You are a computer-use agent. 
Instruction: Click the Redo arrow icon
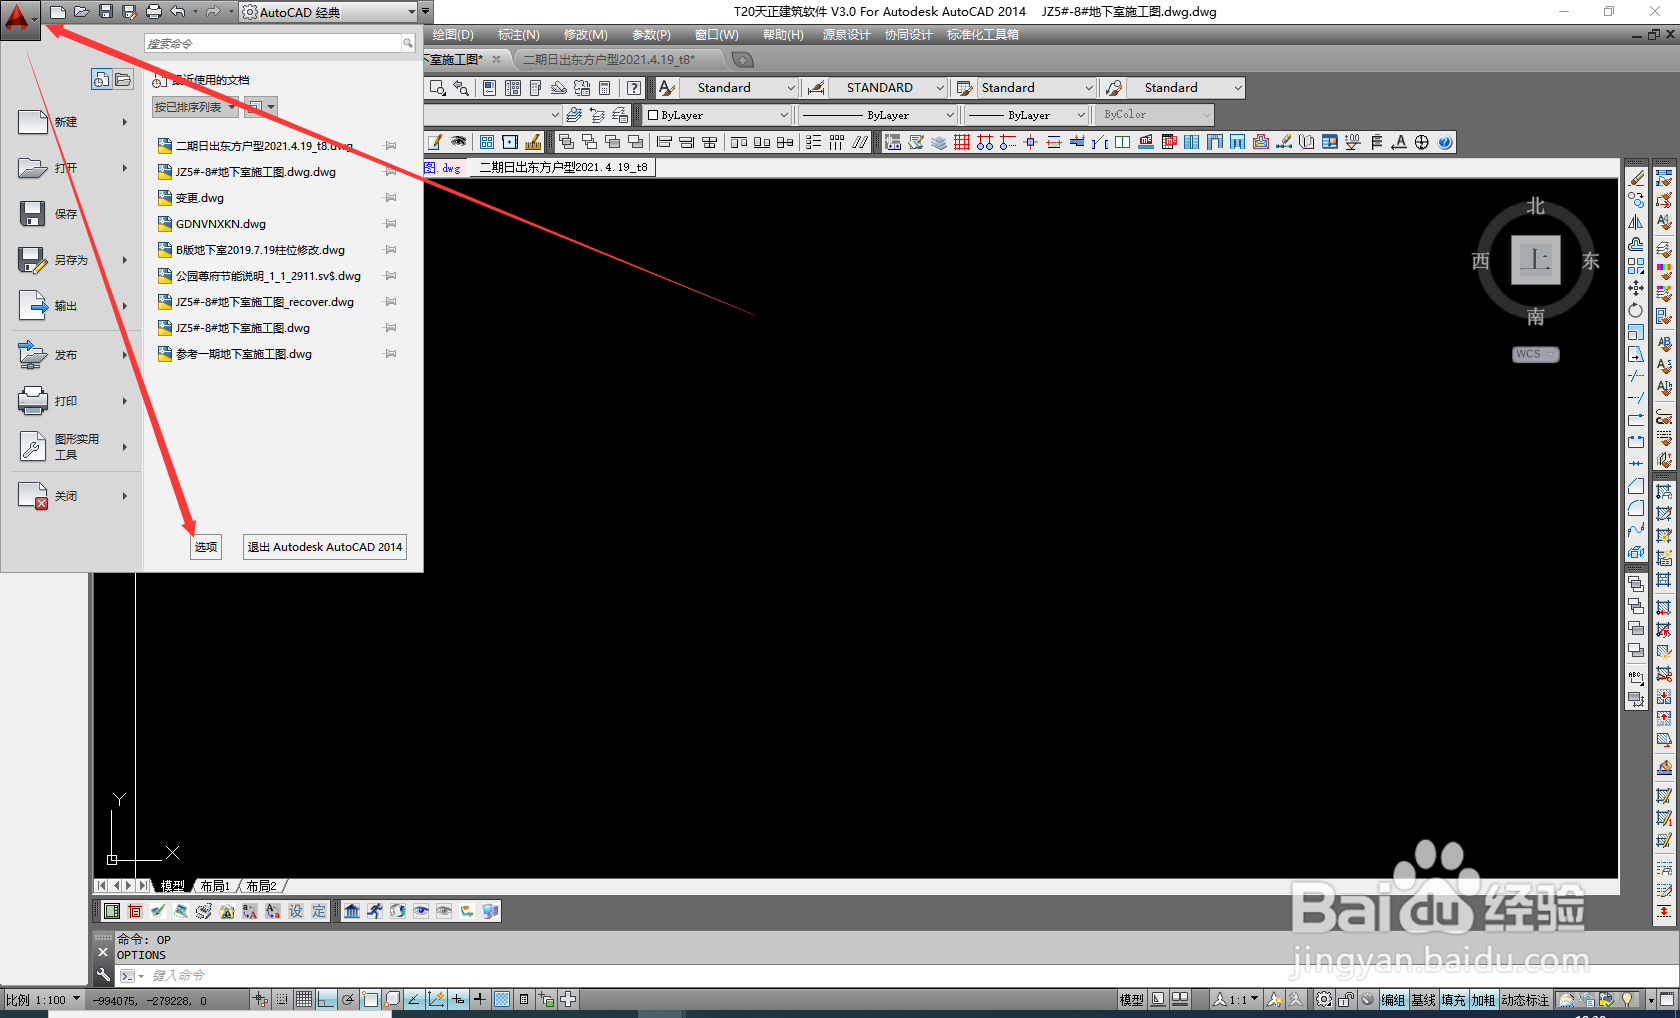pos(213,12)
